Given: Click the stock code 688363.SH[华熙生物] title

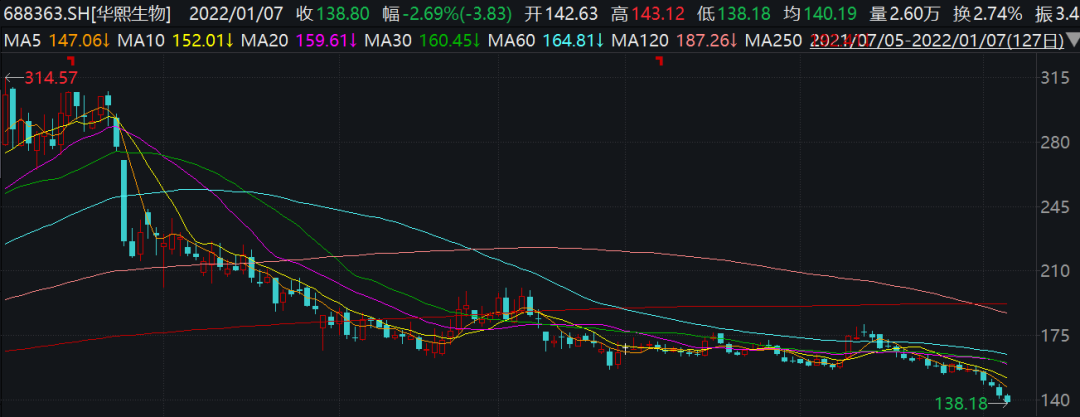Looking at the screenshot, I should pyautogui.click(x=87, y=13).
